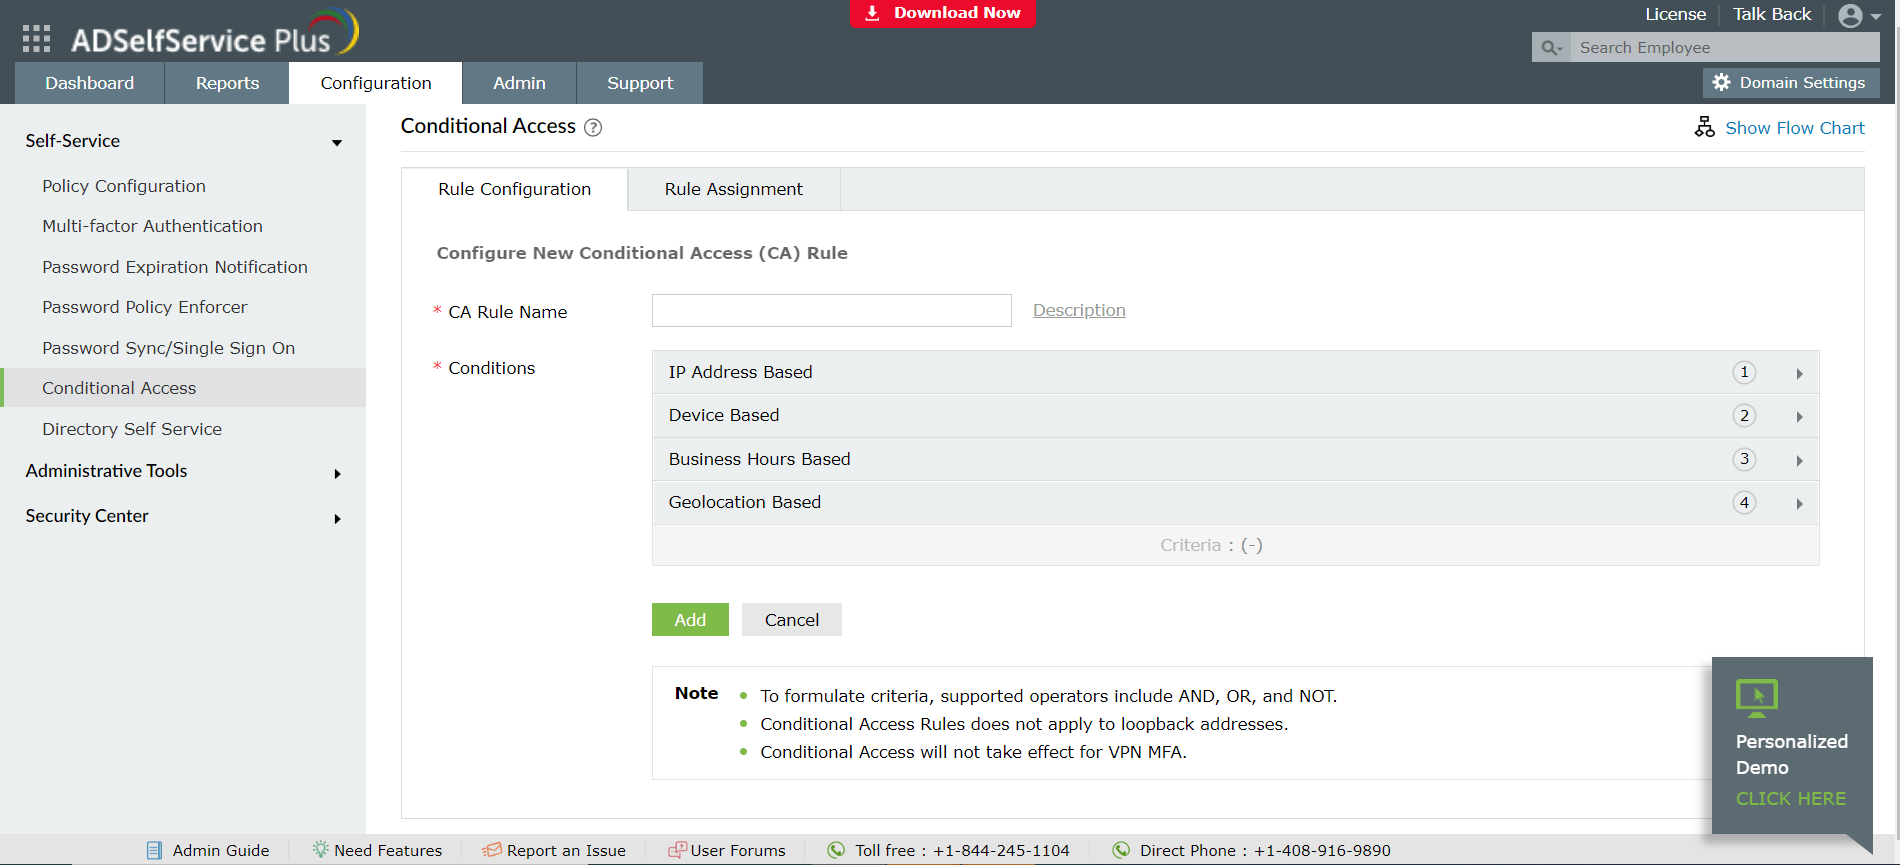Open Password Expiration Notification
The height and width of the screenshot is (865, 1900).
click(x=175, y=267)
